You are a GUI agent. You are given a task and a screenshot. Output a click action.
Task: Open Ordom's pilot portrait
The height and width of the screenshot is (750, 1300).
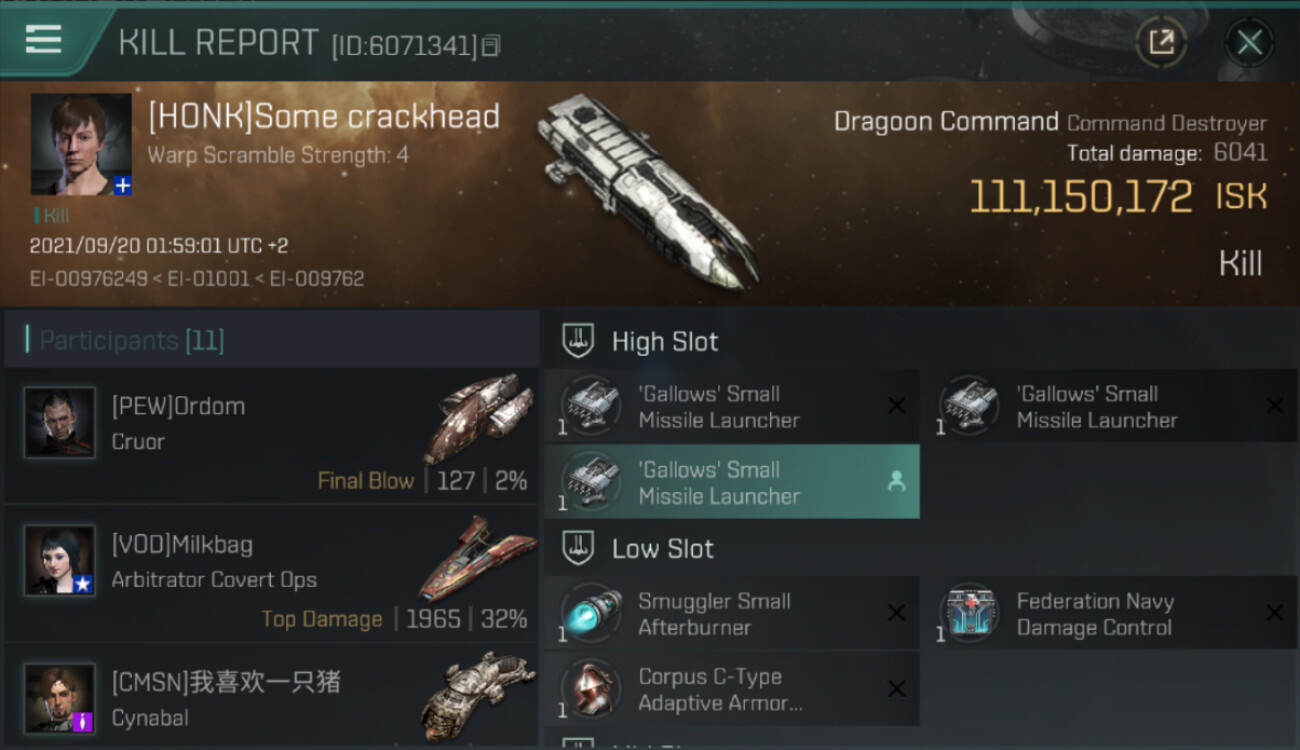pyautogui.click(x=60, y=423)
